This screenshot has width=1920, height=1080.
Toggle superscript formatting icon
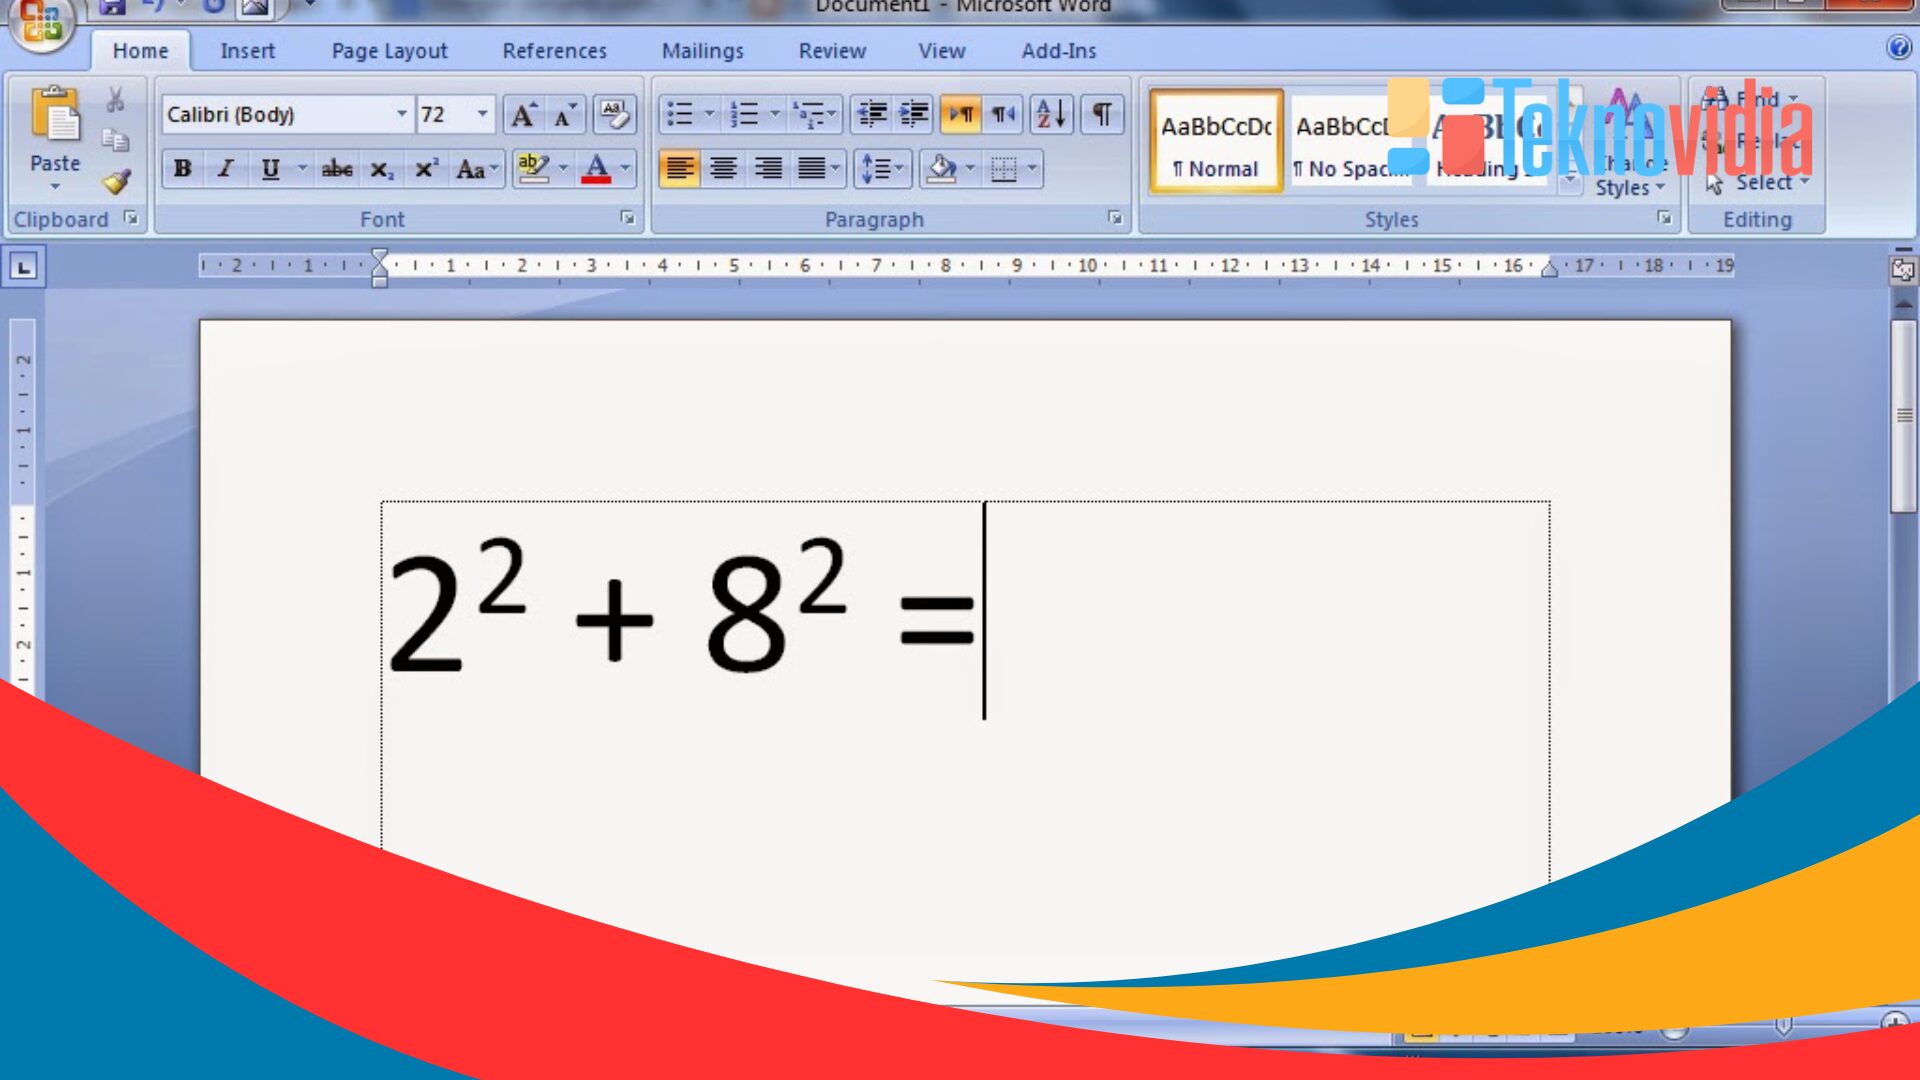coord(425,169)
